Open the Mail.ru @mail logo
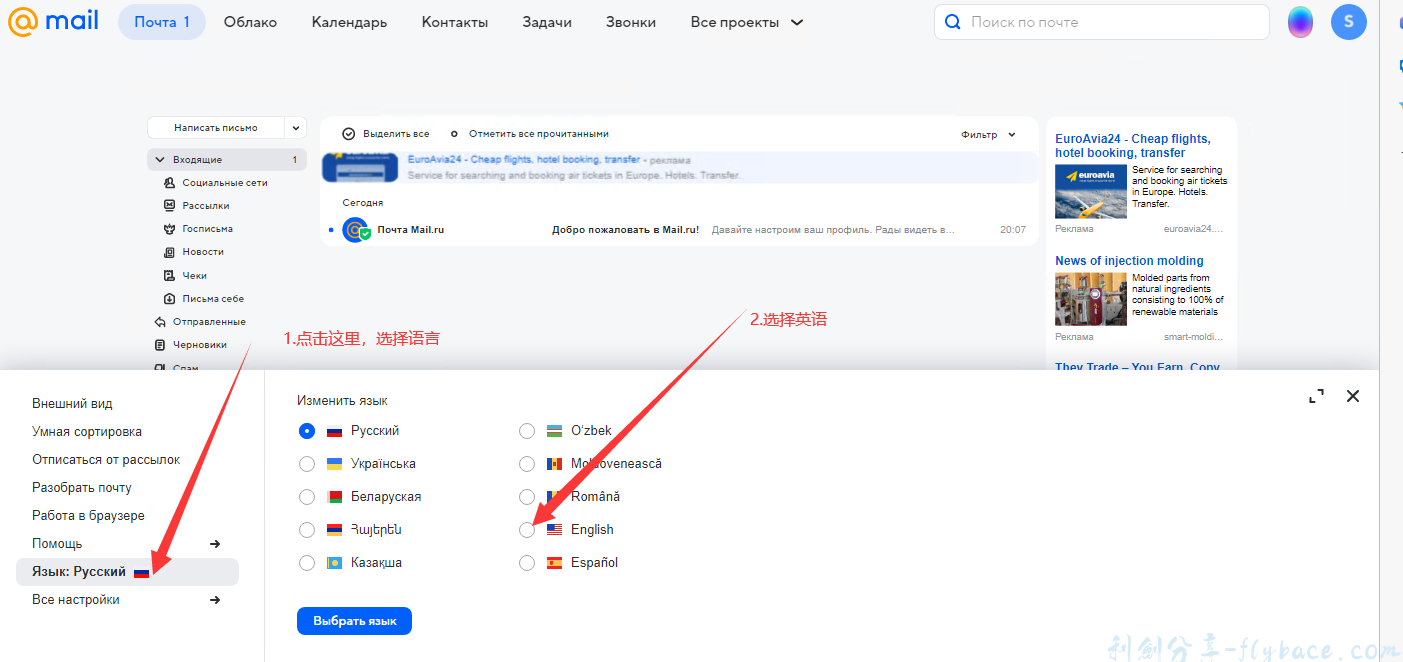This screenshot has width=1403, height=662. pos(53,21)
